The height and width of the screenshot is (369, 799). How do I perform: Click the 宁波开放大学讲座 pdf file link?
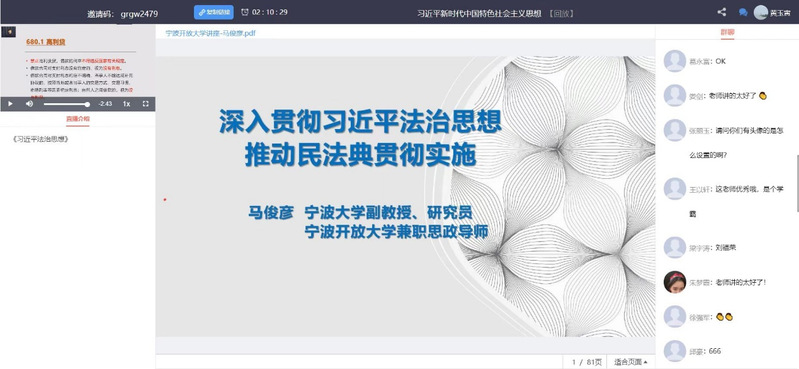tap(210, 33)
